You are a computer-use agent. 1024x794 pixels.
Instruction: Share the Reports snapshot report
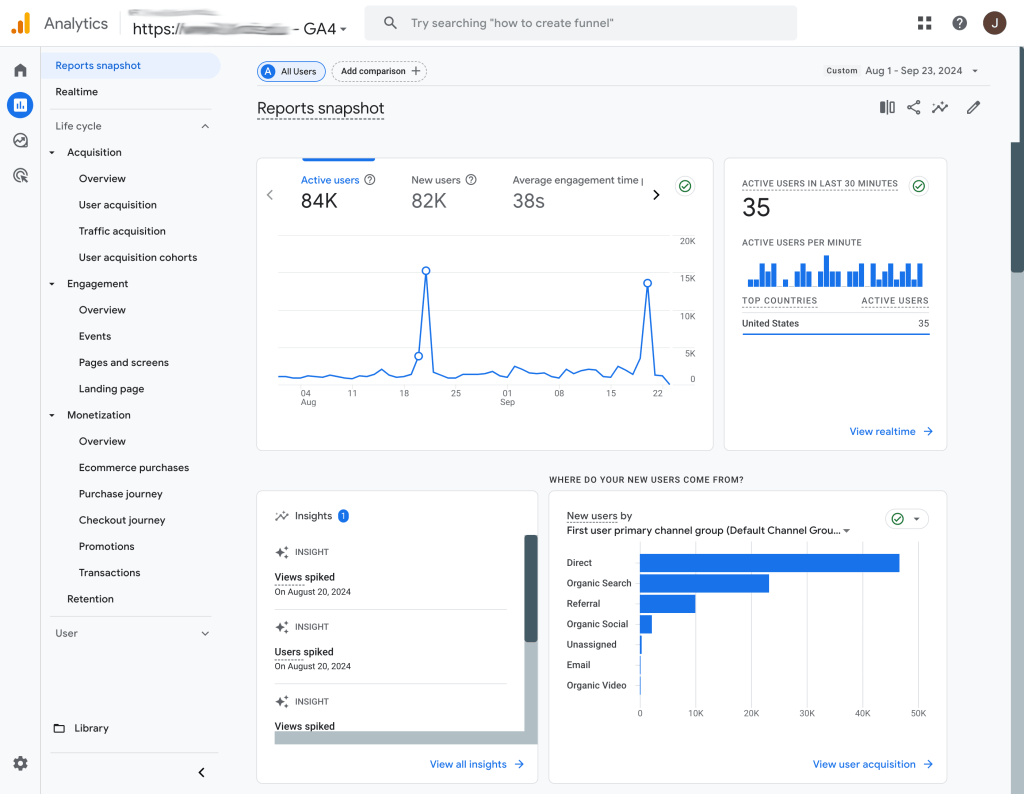pyautogui.click(x=913, y=106)
